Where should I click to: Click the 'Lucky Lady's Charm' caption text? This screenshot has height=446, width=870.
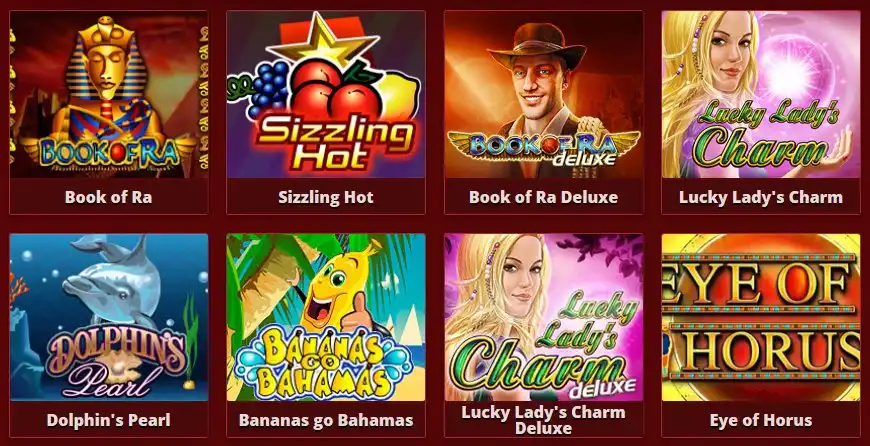coord(761,197)
